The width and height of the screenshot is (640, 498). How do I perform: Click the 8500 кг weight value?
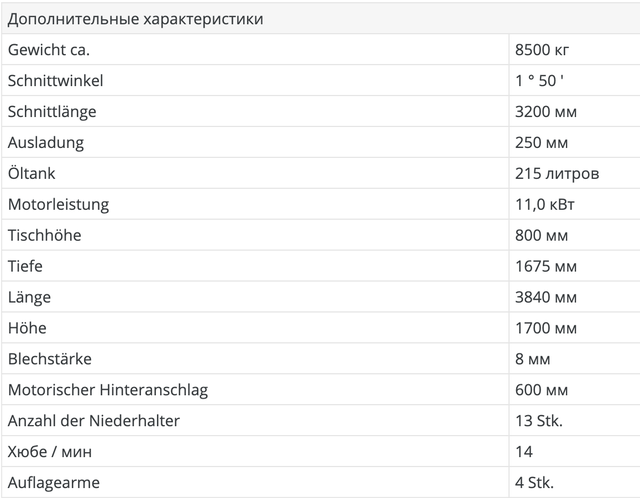542,50
